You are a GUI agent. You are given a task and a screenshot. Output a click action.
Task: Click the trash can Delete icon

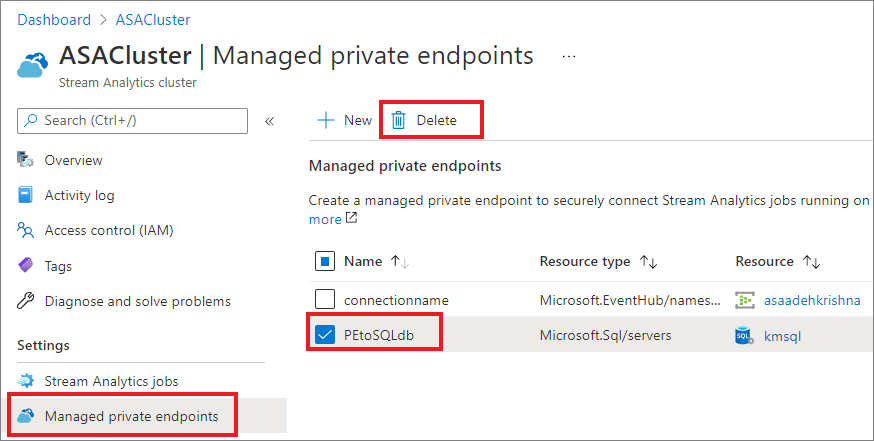398,120
